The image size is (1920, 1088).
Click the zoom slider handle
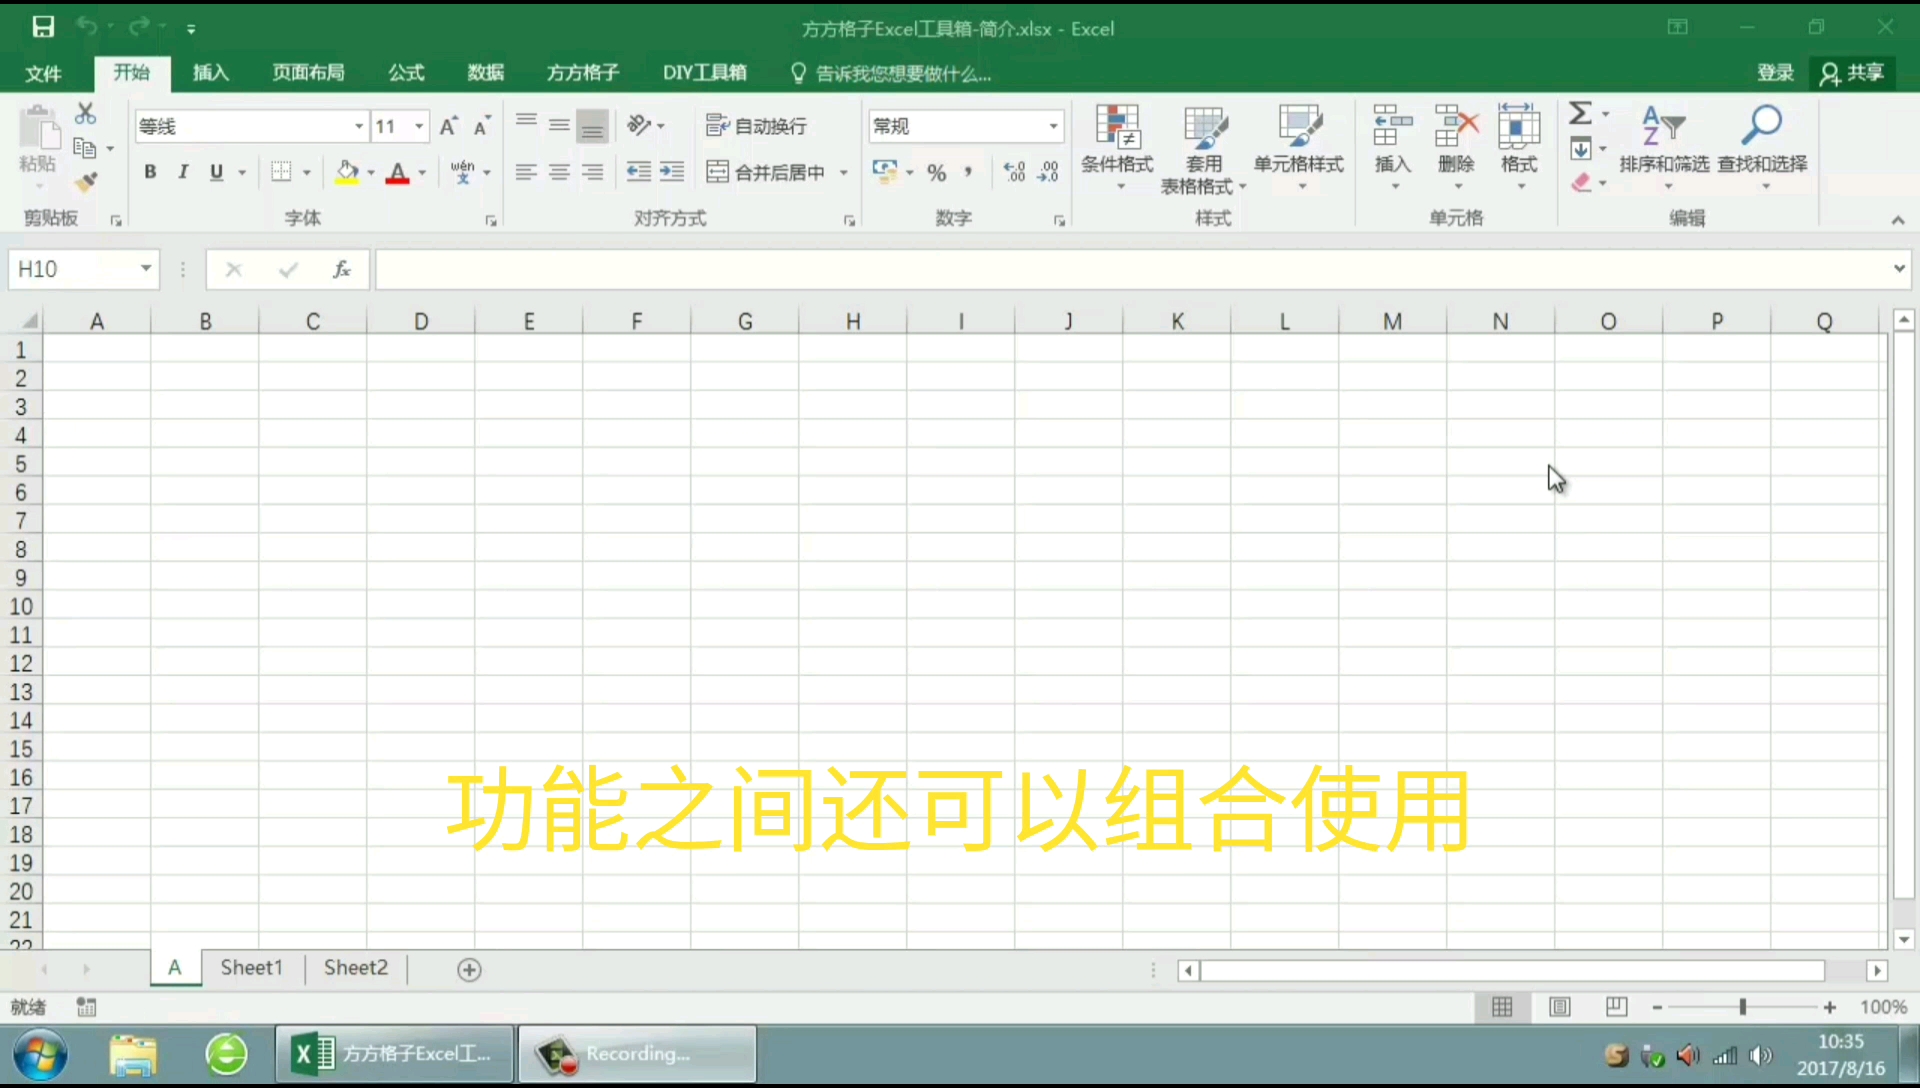click(x=1742, y=1007)
